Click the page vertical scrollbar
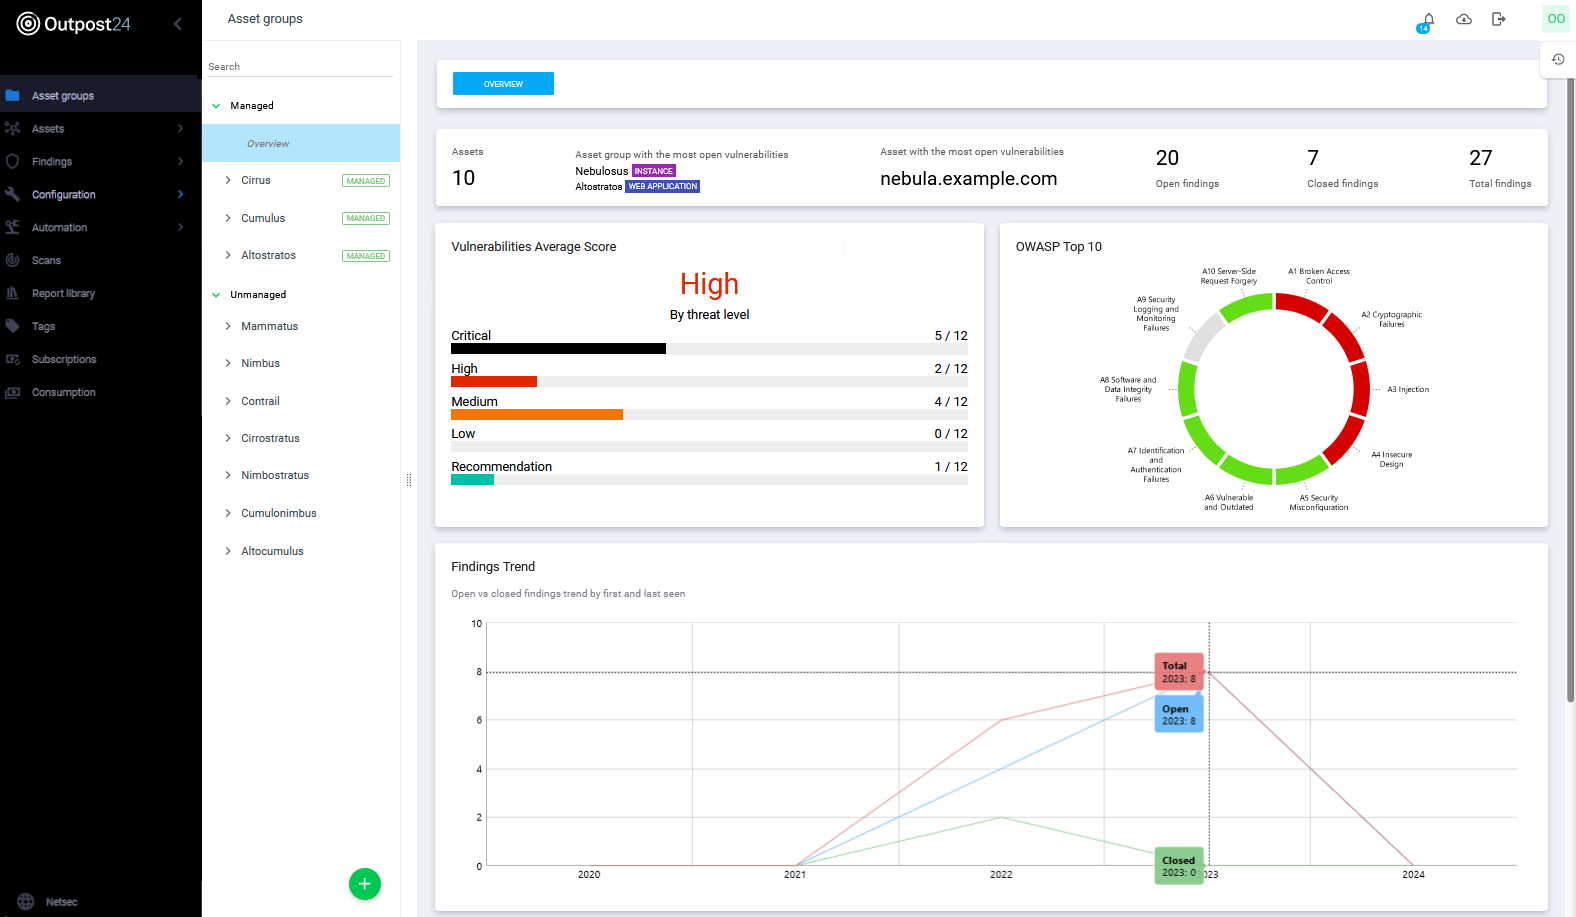This screenshot has height=917, width=1576. [x=1570, y=390]
